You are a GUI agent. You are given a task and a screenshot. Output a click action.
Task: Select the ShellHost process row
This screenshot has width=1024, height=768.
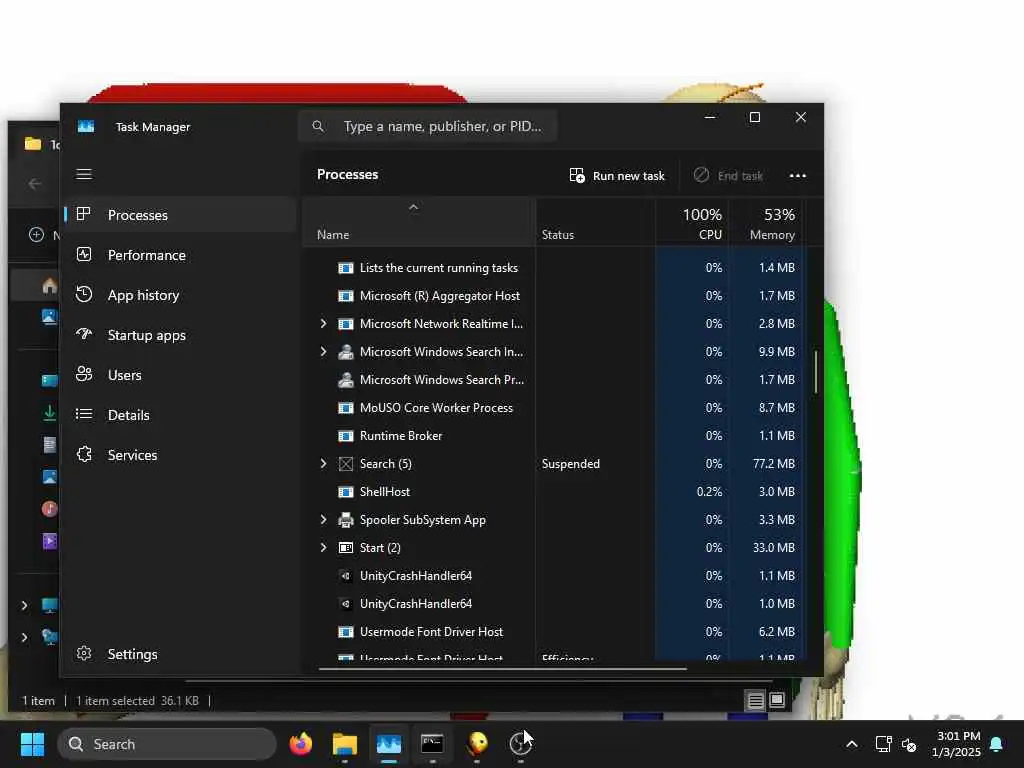coord(553,492)
